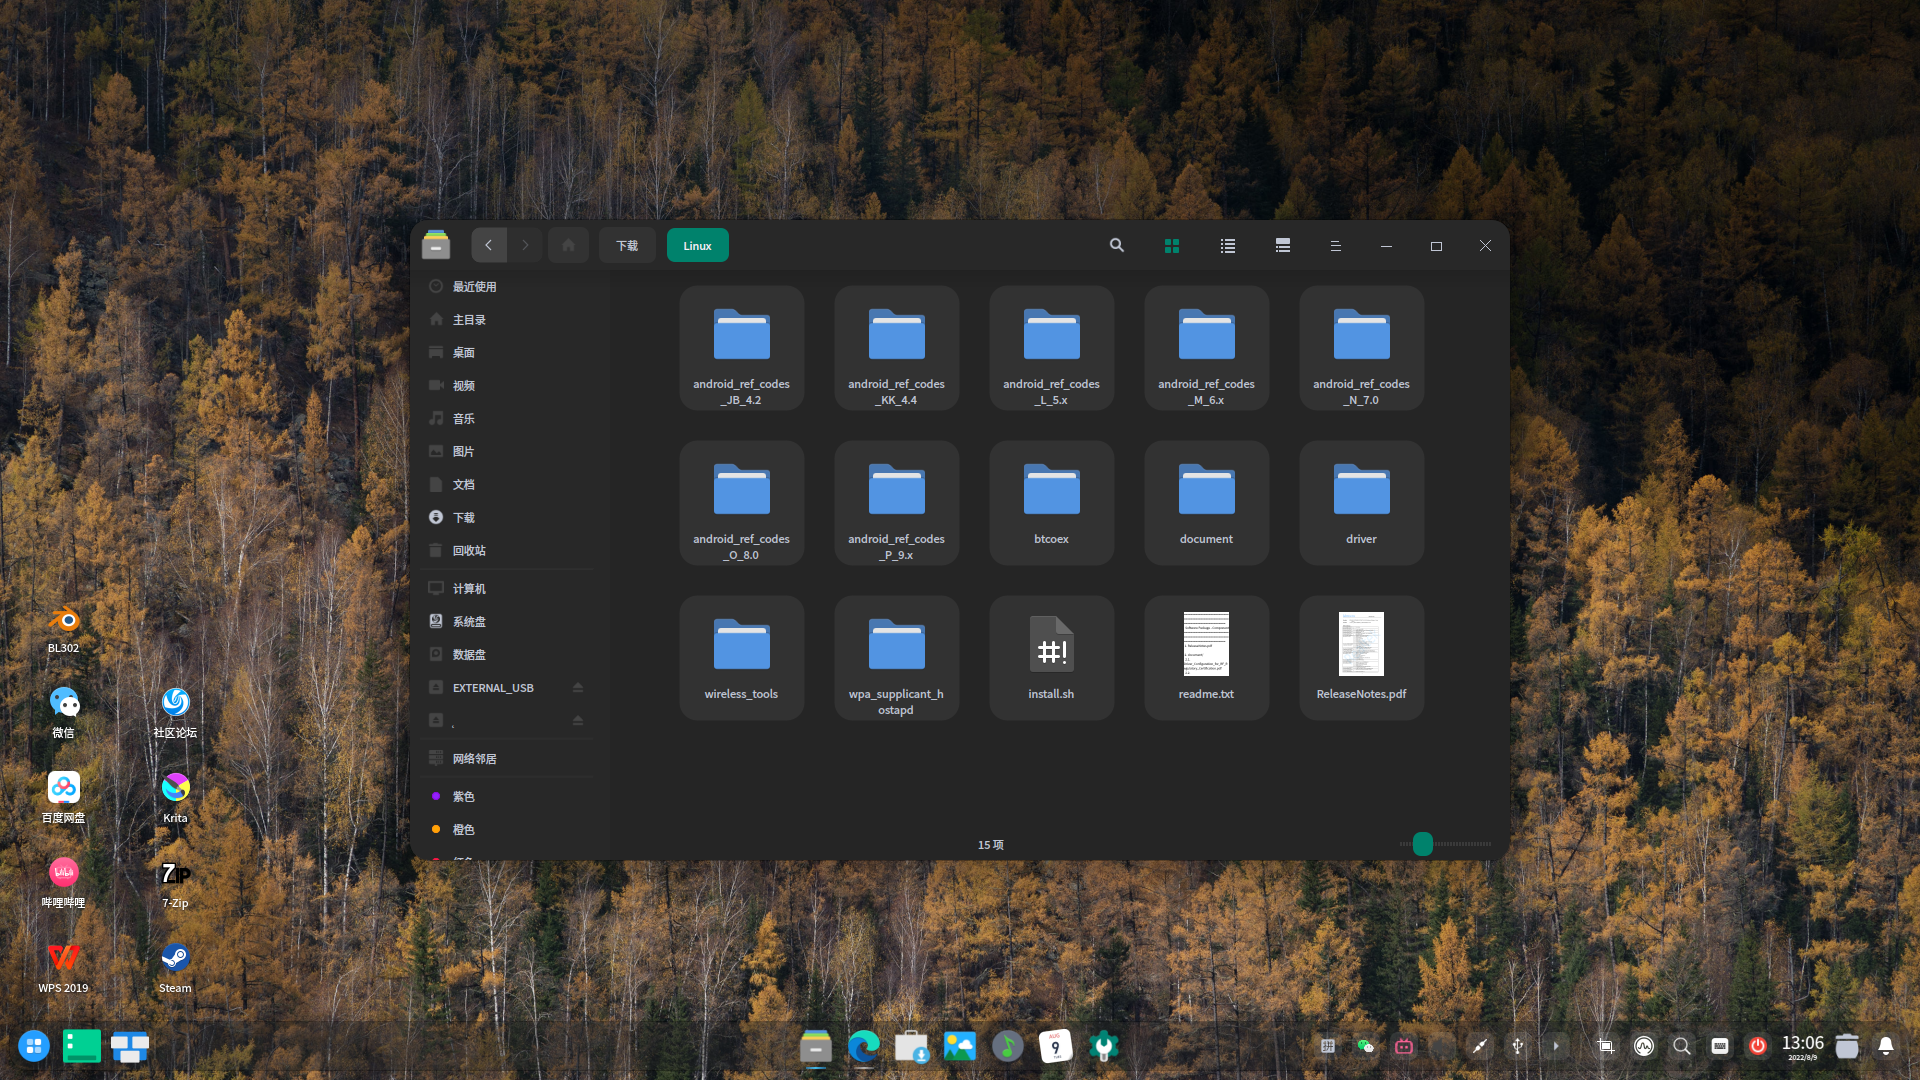
Task: Select the 下载 breadcrumb tab
Action: [x=627, y=245]
